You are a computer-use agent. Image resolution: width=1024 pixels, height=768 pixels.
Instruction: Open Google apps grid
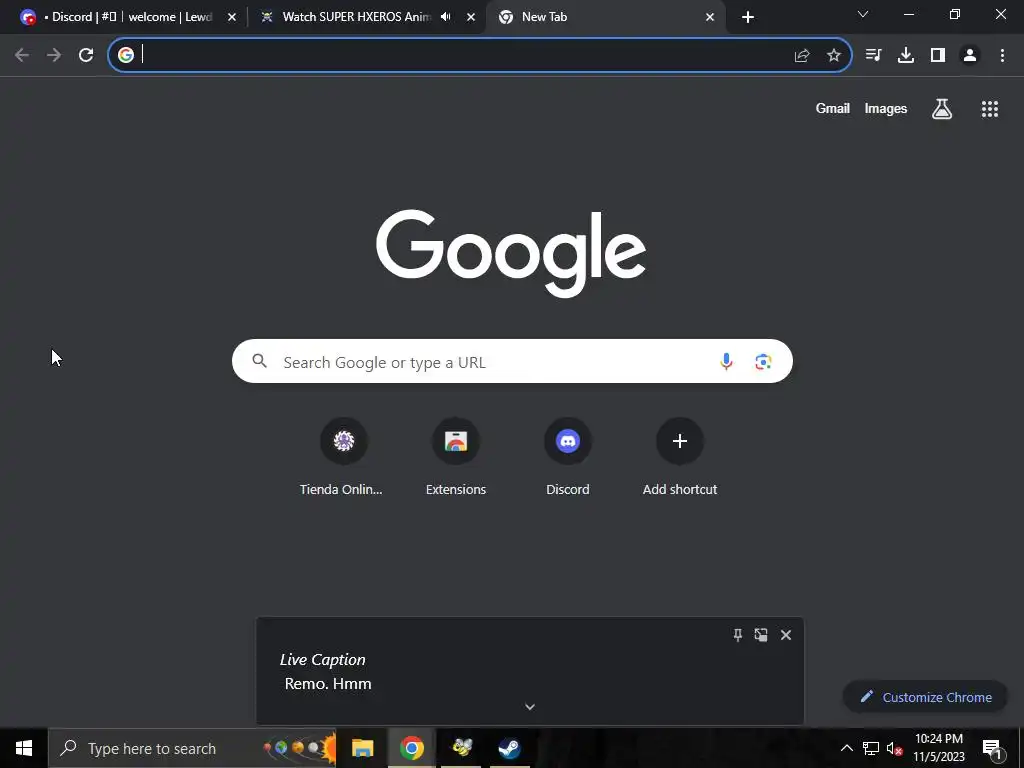point(990,109)
